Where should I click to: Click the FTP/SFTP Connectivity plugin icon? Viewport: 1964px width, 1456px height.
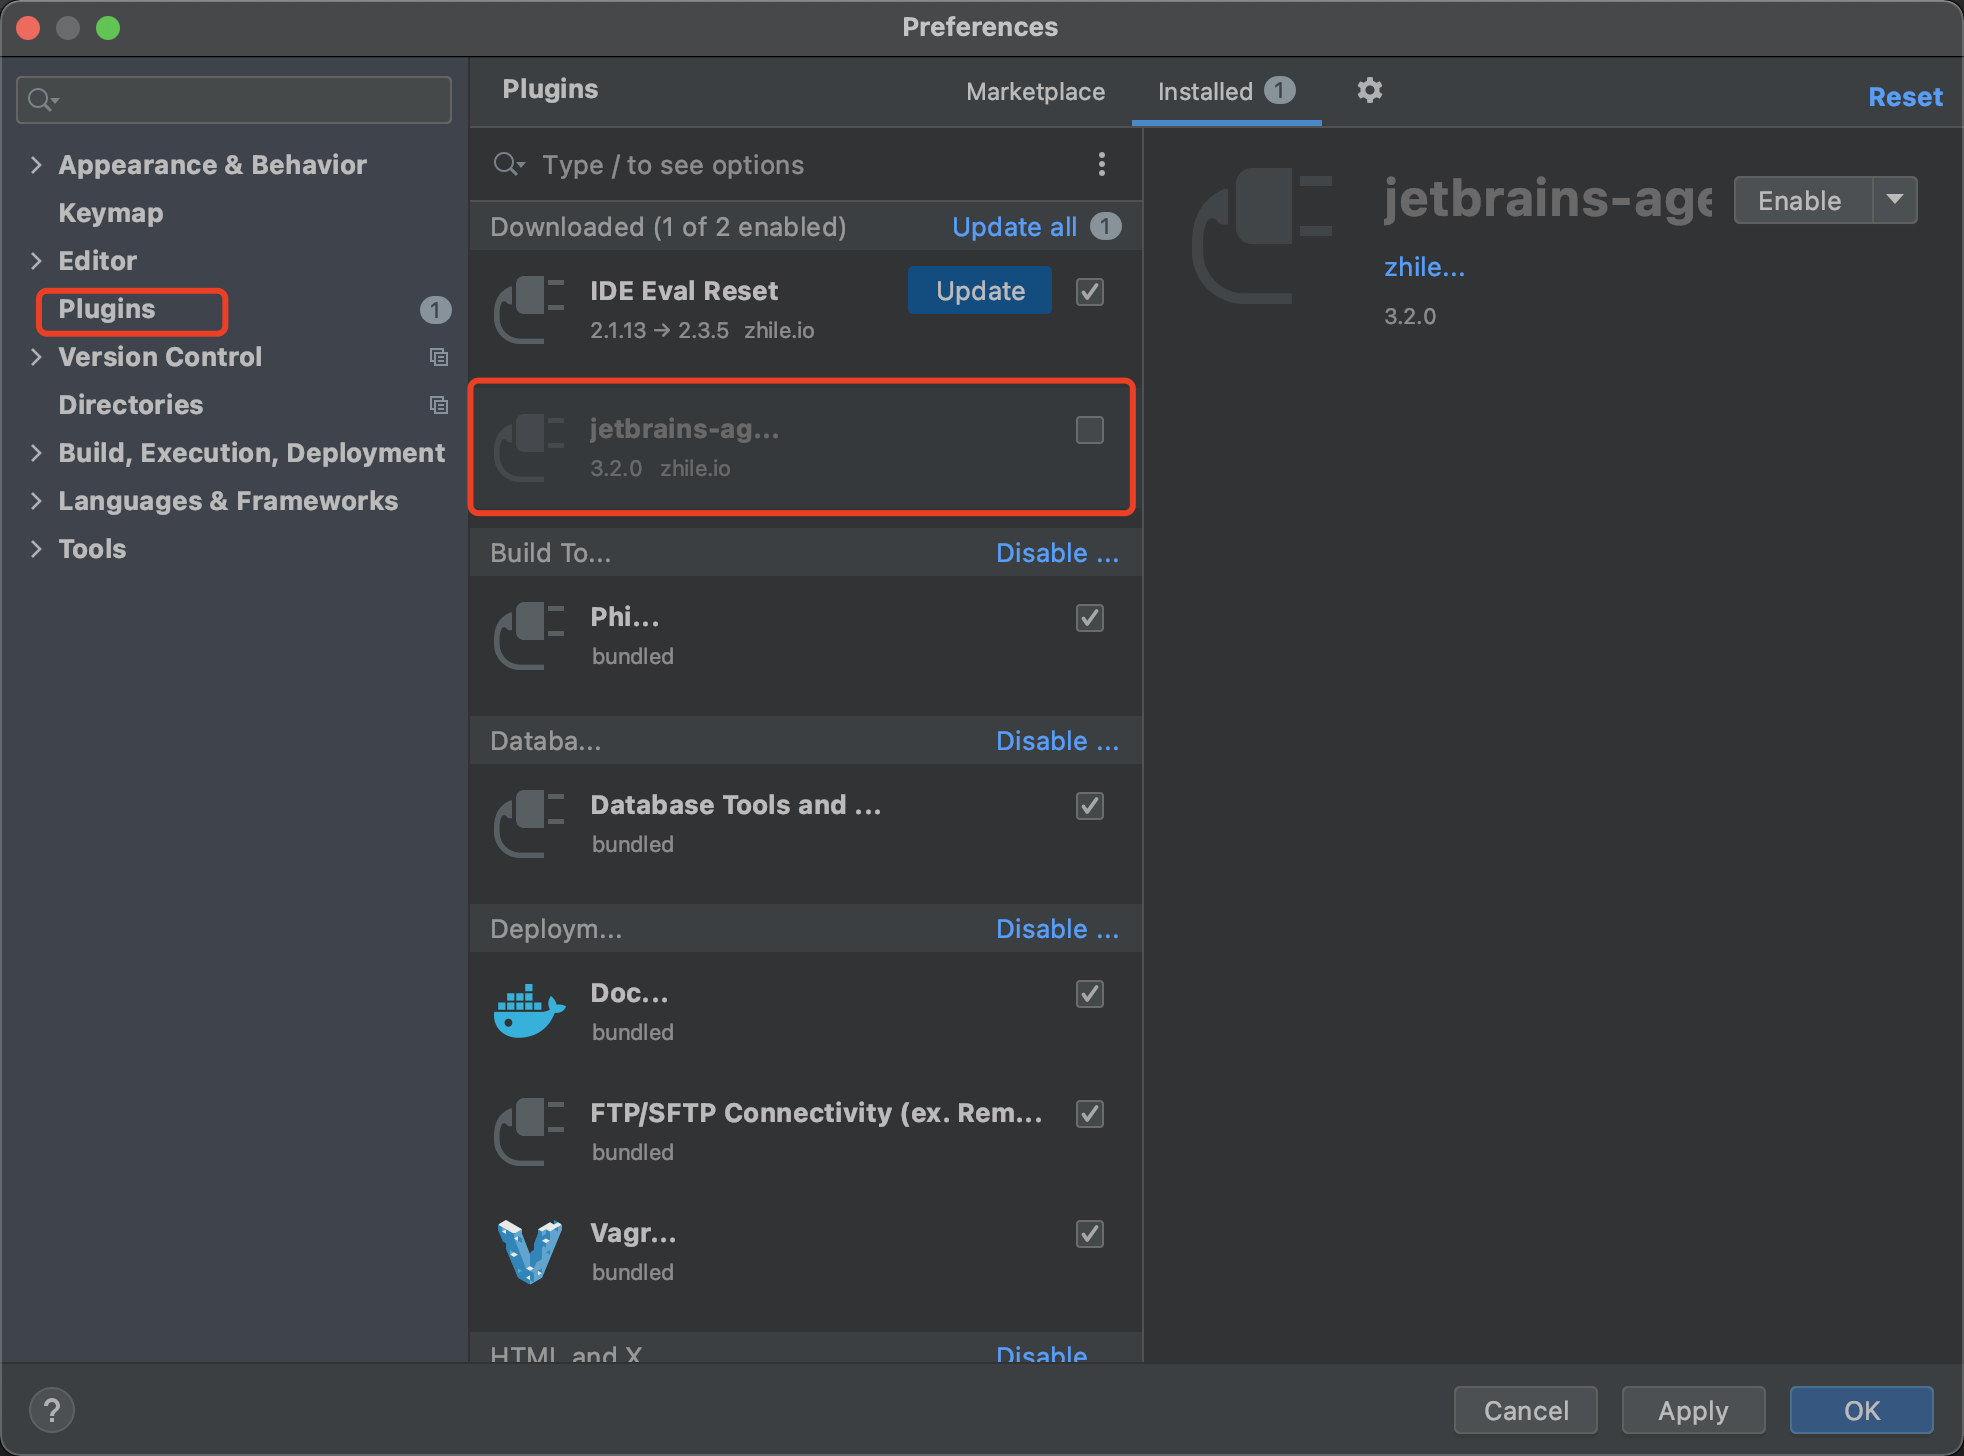click(530, 1132)
